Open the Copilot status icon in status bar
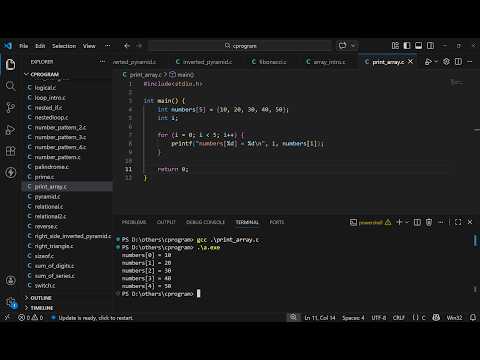The height and width of the screenshot is (360, 480). tap(436, 318)
